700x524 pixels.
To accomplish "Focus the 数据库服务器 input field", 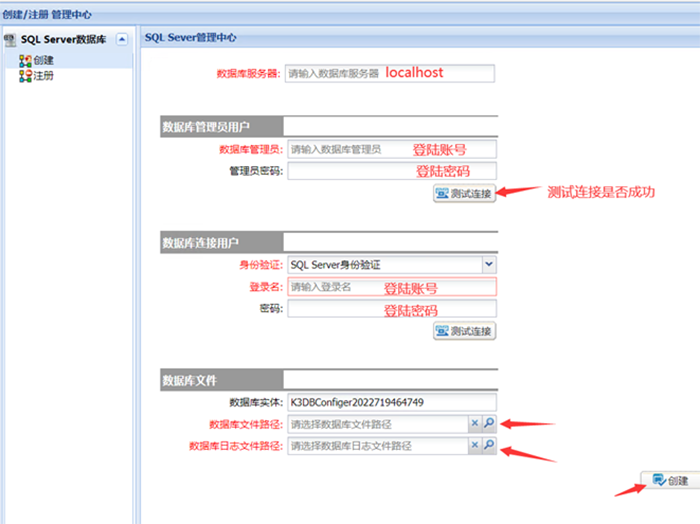I will pos(390,73).
